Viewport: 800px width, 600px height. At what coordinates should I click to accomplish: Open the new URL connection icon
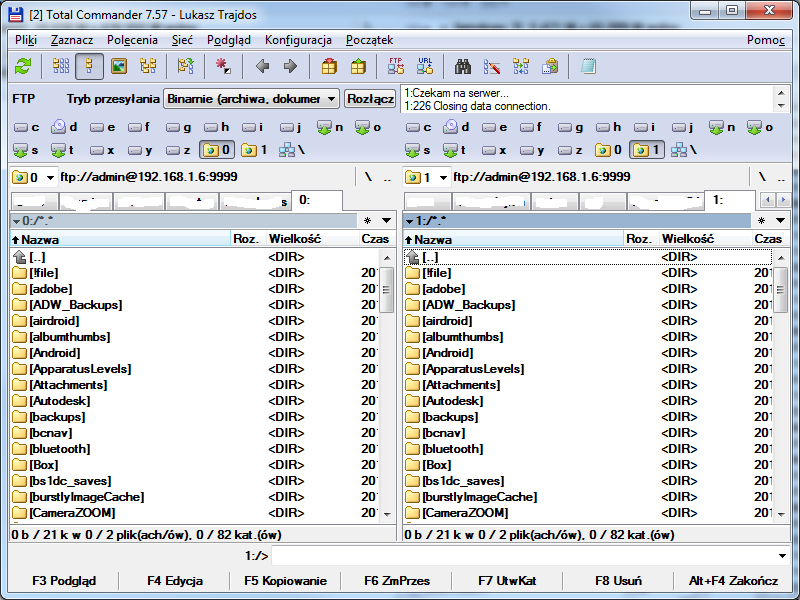425,66
